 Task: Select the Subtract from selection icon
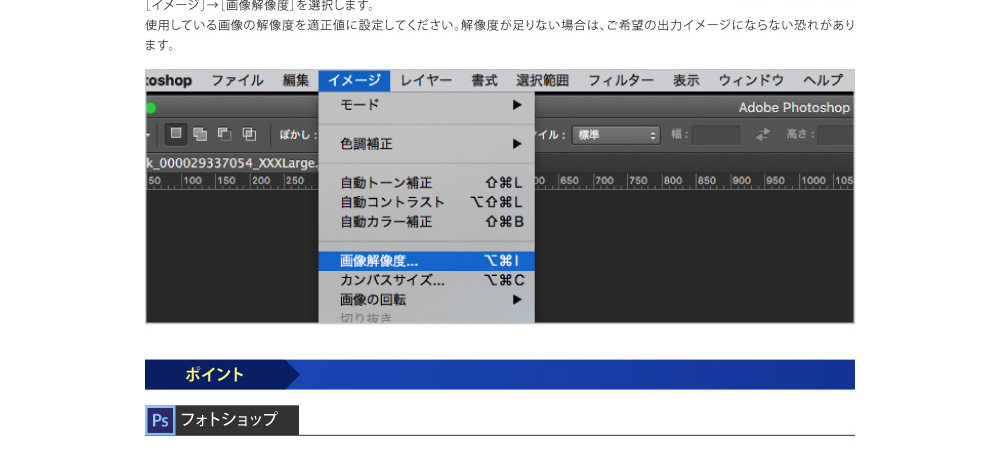coord(224,135)
